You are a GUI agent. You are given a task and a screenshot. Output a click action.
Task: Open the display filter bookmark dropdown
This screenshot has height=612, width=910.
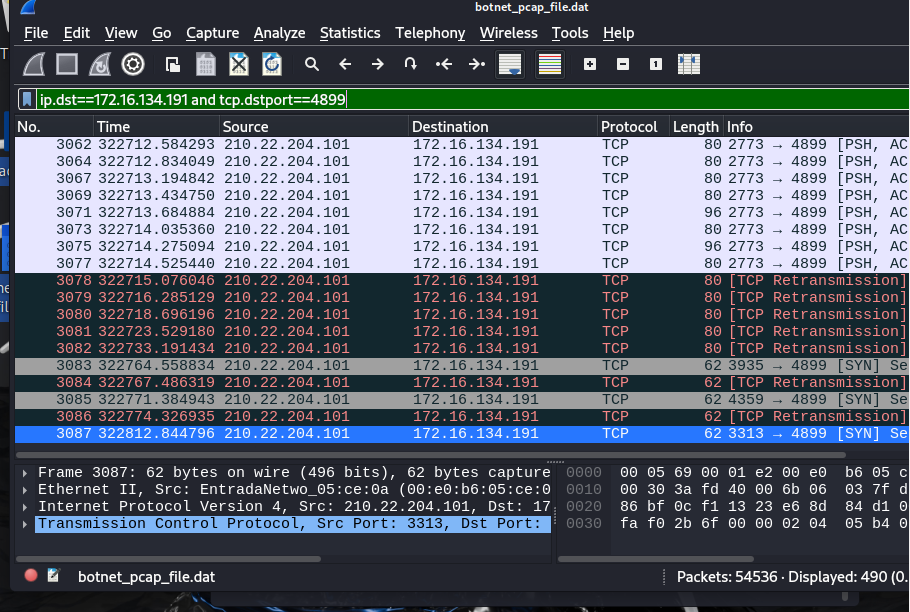click(27, 99)
